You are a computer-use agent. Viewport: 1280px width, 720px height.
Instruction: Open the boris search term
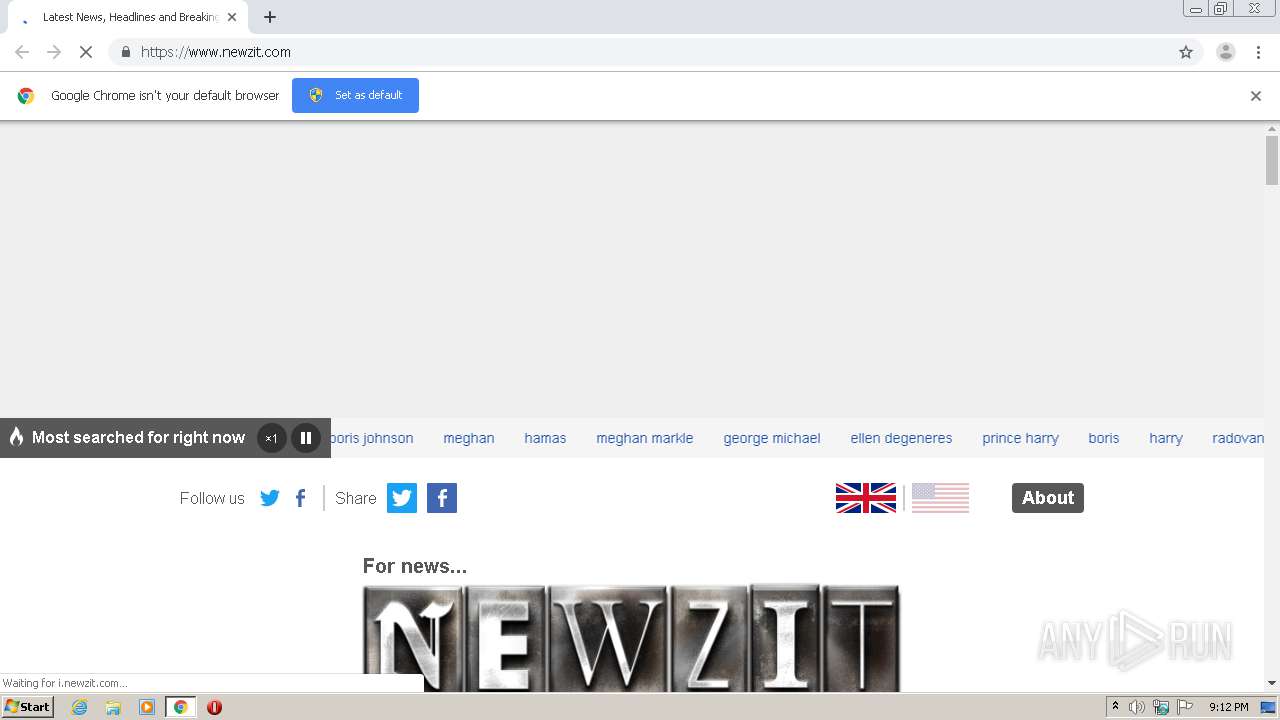(x=1104, y=438)
